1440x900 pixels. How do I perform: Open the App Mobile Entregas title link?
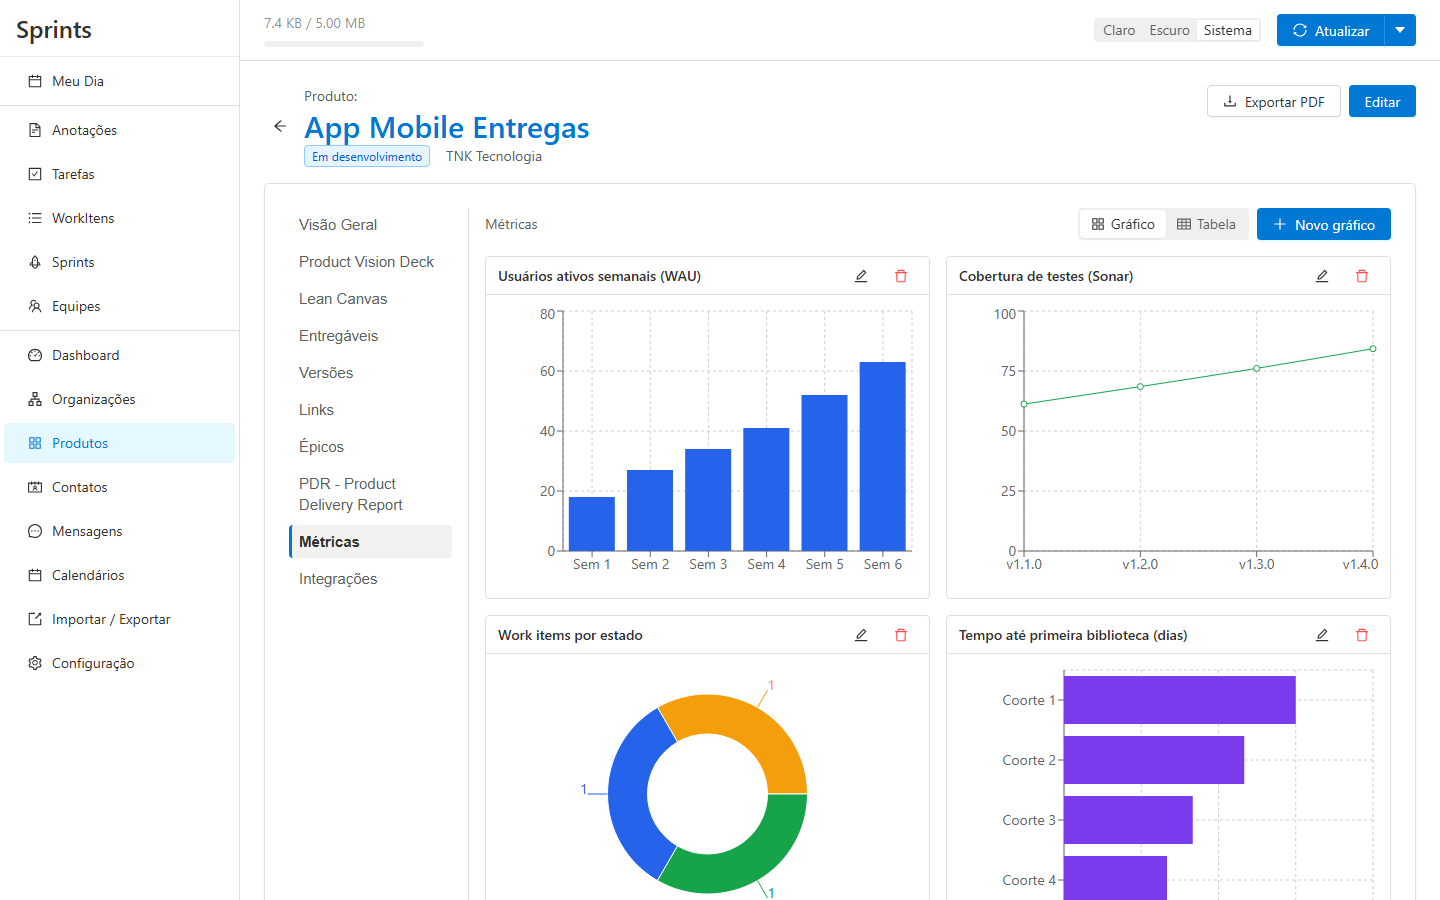(x=447, y=128)
